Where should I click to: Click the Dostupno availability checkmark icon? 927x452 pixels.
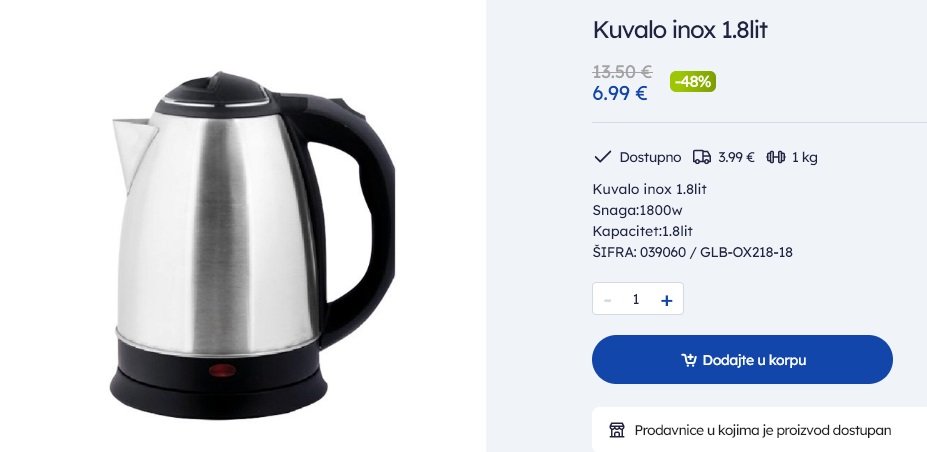(x=602, y=157)
